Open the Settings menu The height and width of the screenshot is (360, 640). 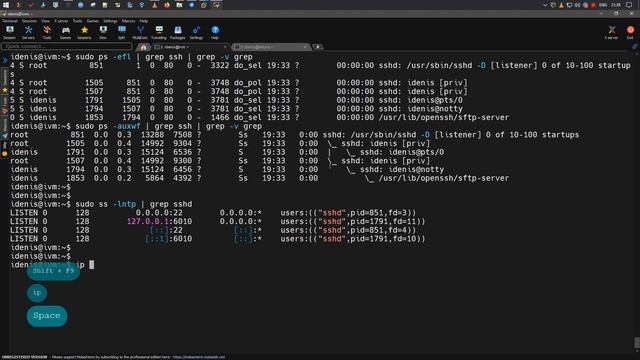click(x=110, y=21)
